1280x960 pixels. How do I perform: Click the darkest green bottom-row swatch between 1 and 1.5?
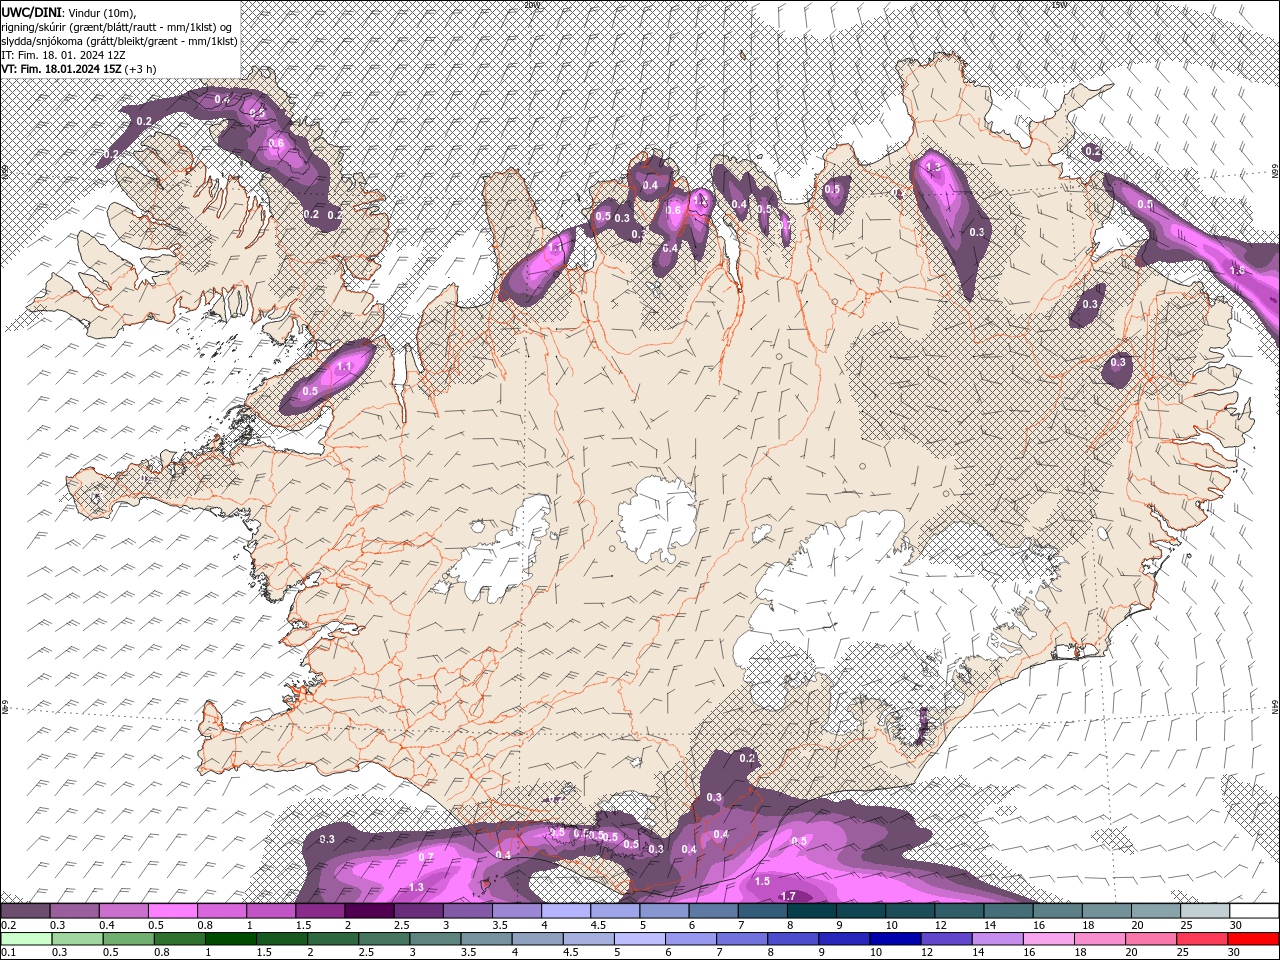(x=230, y=938)
